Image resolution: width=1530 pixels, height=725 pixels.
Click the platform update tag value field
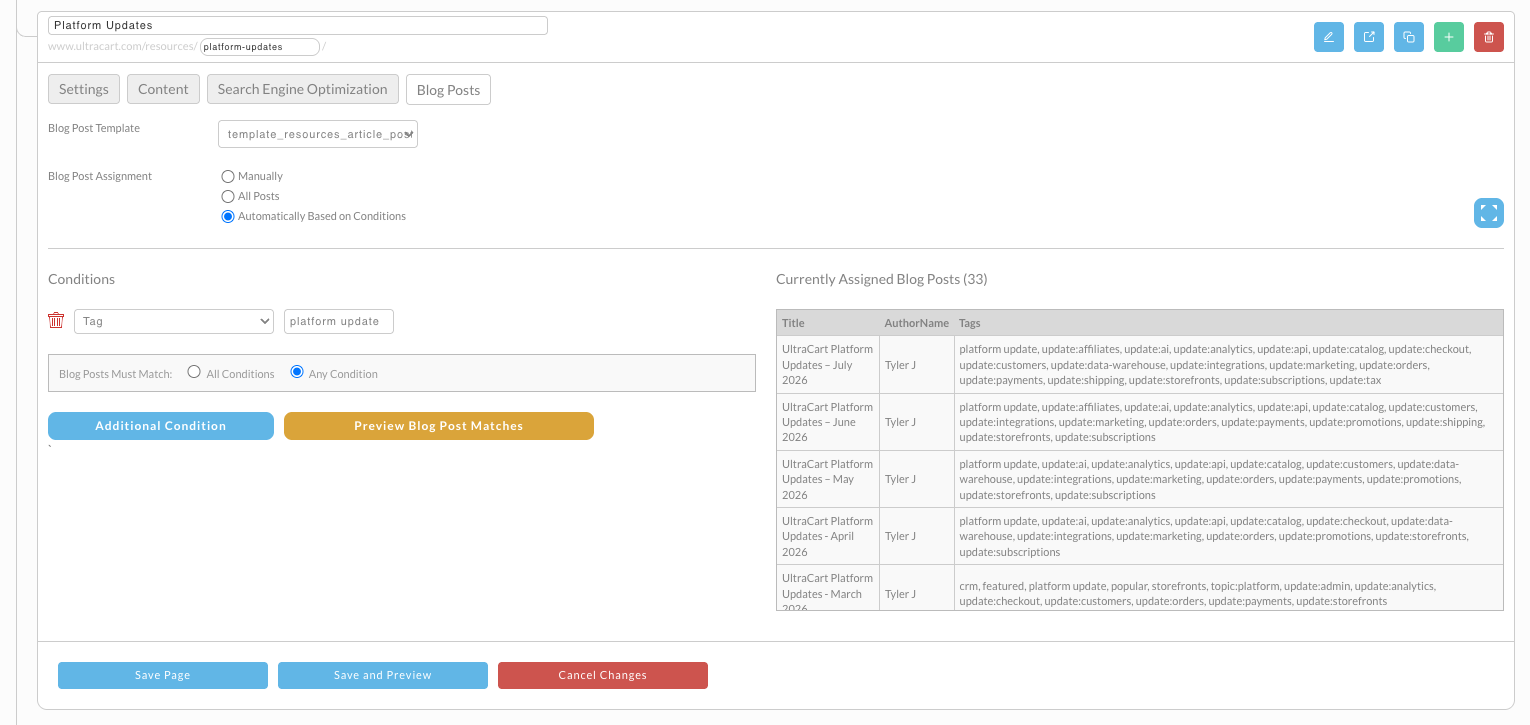tap(339, 321)
